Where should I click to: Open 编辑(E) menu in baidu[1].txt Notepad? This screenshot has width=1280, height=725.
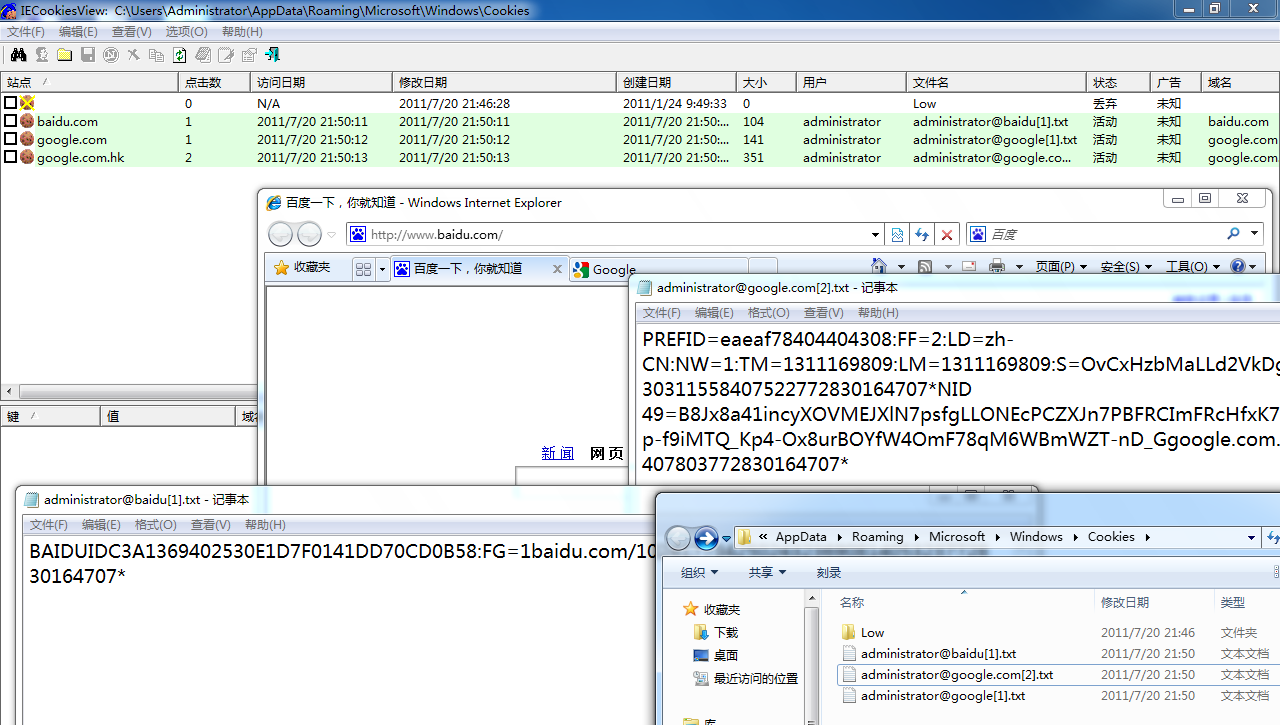101,525
